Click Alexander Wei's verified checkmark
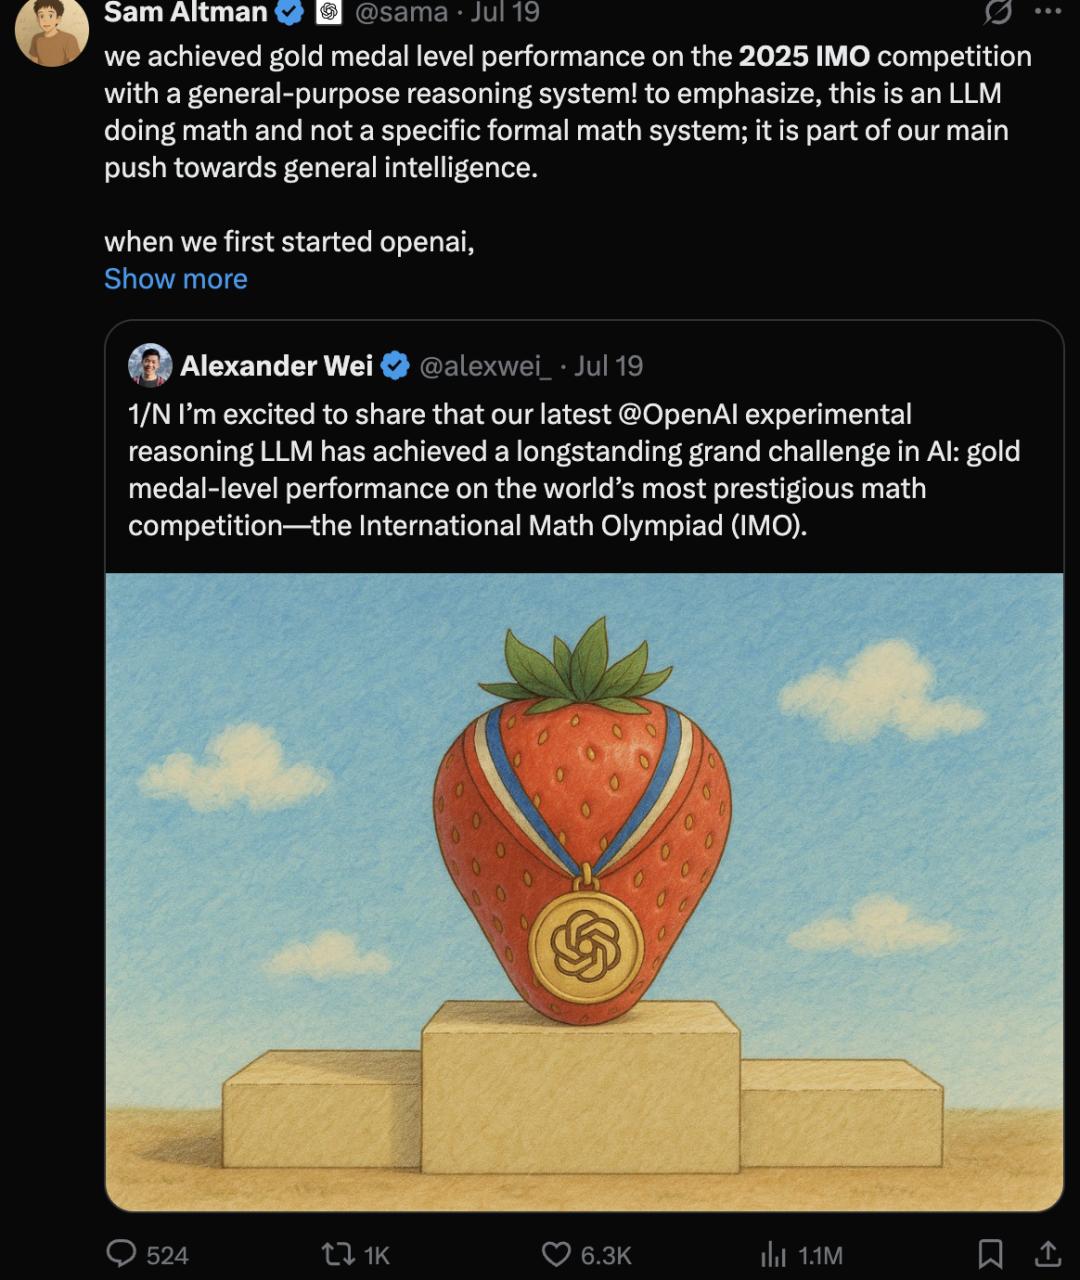1080x1280 pixels. pyautogui.click(x=396, y=366)
